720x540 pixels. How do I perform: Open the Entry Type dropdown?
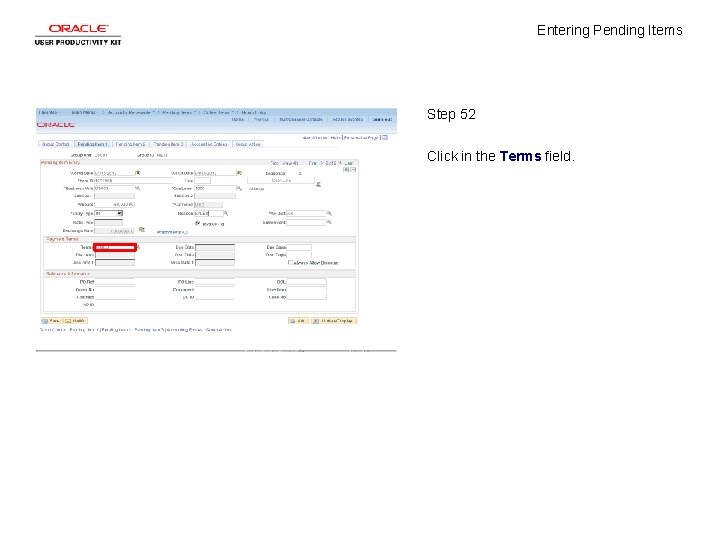109,214
